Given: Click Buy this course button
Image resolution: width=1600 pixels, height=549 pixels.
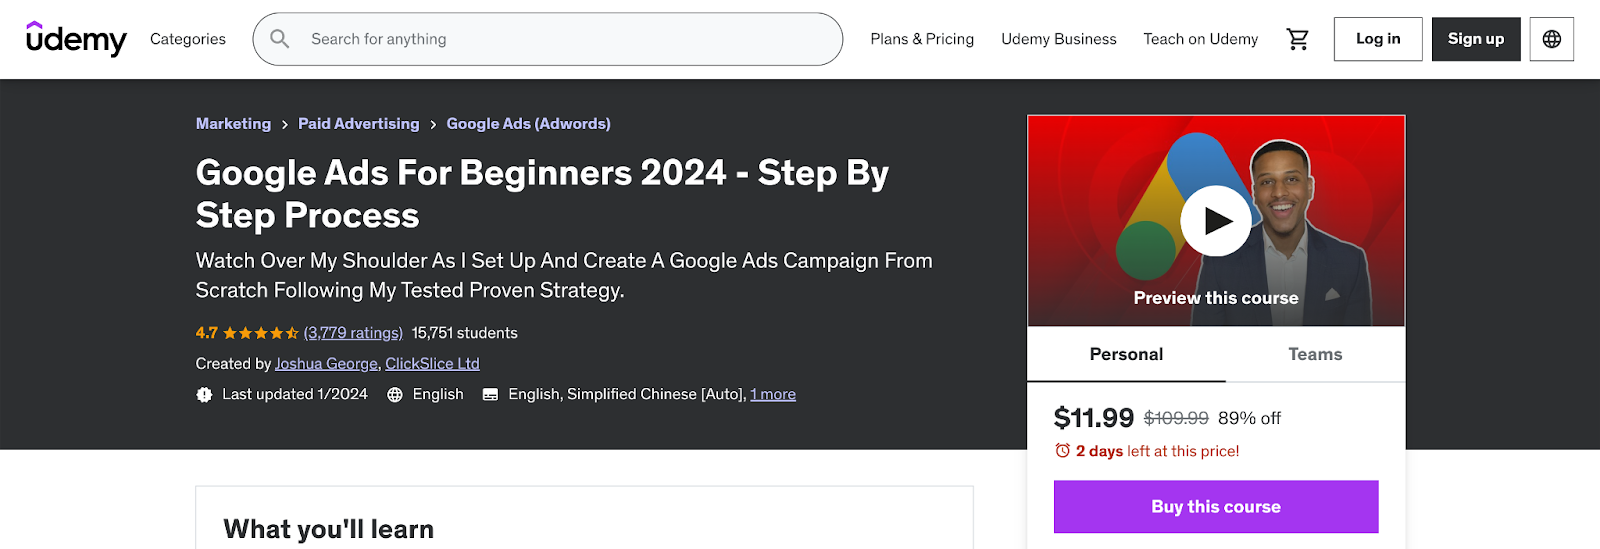Looking at the screenshot, I should click(1216, 507).
